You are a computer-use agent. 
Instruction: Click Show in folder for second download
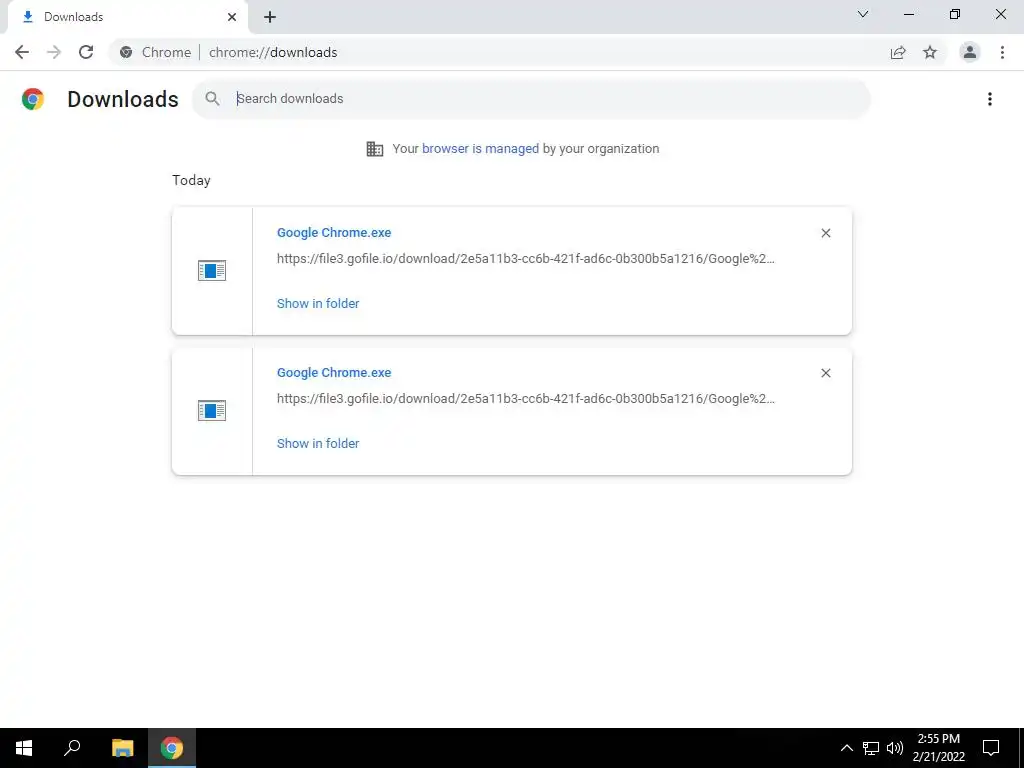tap(318, 443)
